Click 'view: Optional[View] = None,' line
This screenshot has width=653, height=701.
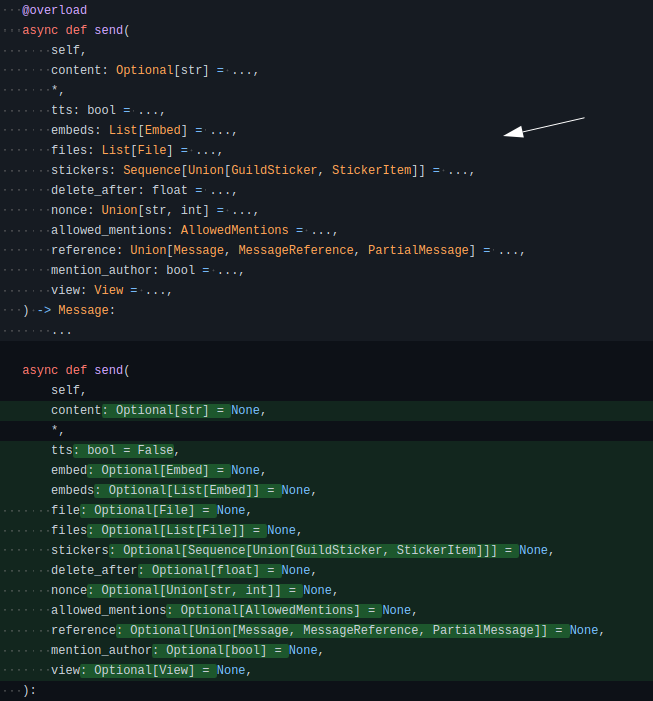(151, 670)
